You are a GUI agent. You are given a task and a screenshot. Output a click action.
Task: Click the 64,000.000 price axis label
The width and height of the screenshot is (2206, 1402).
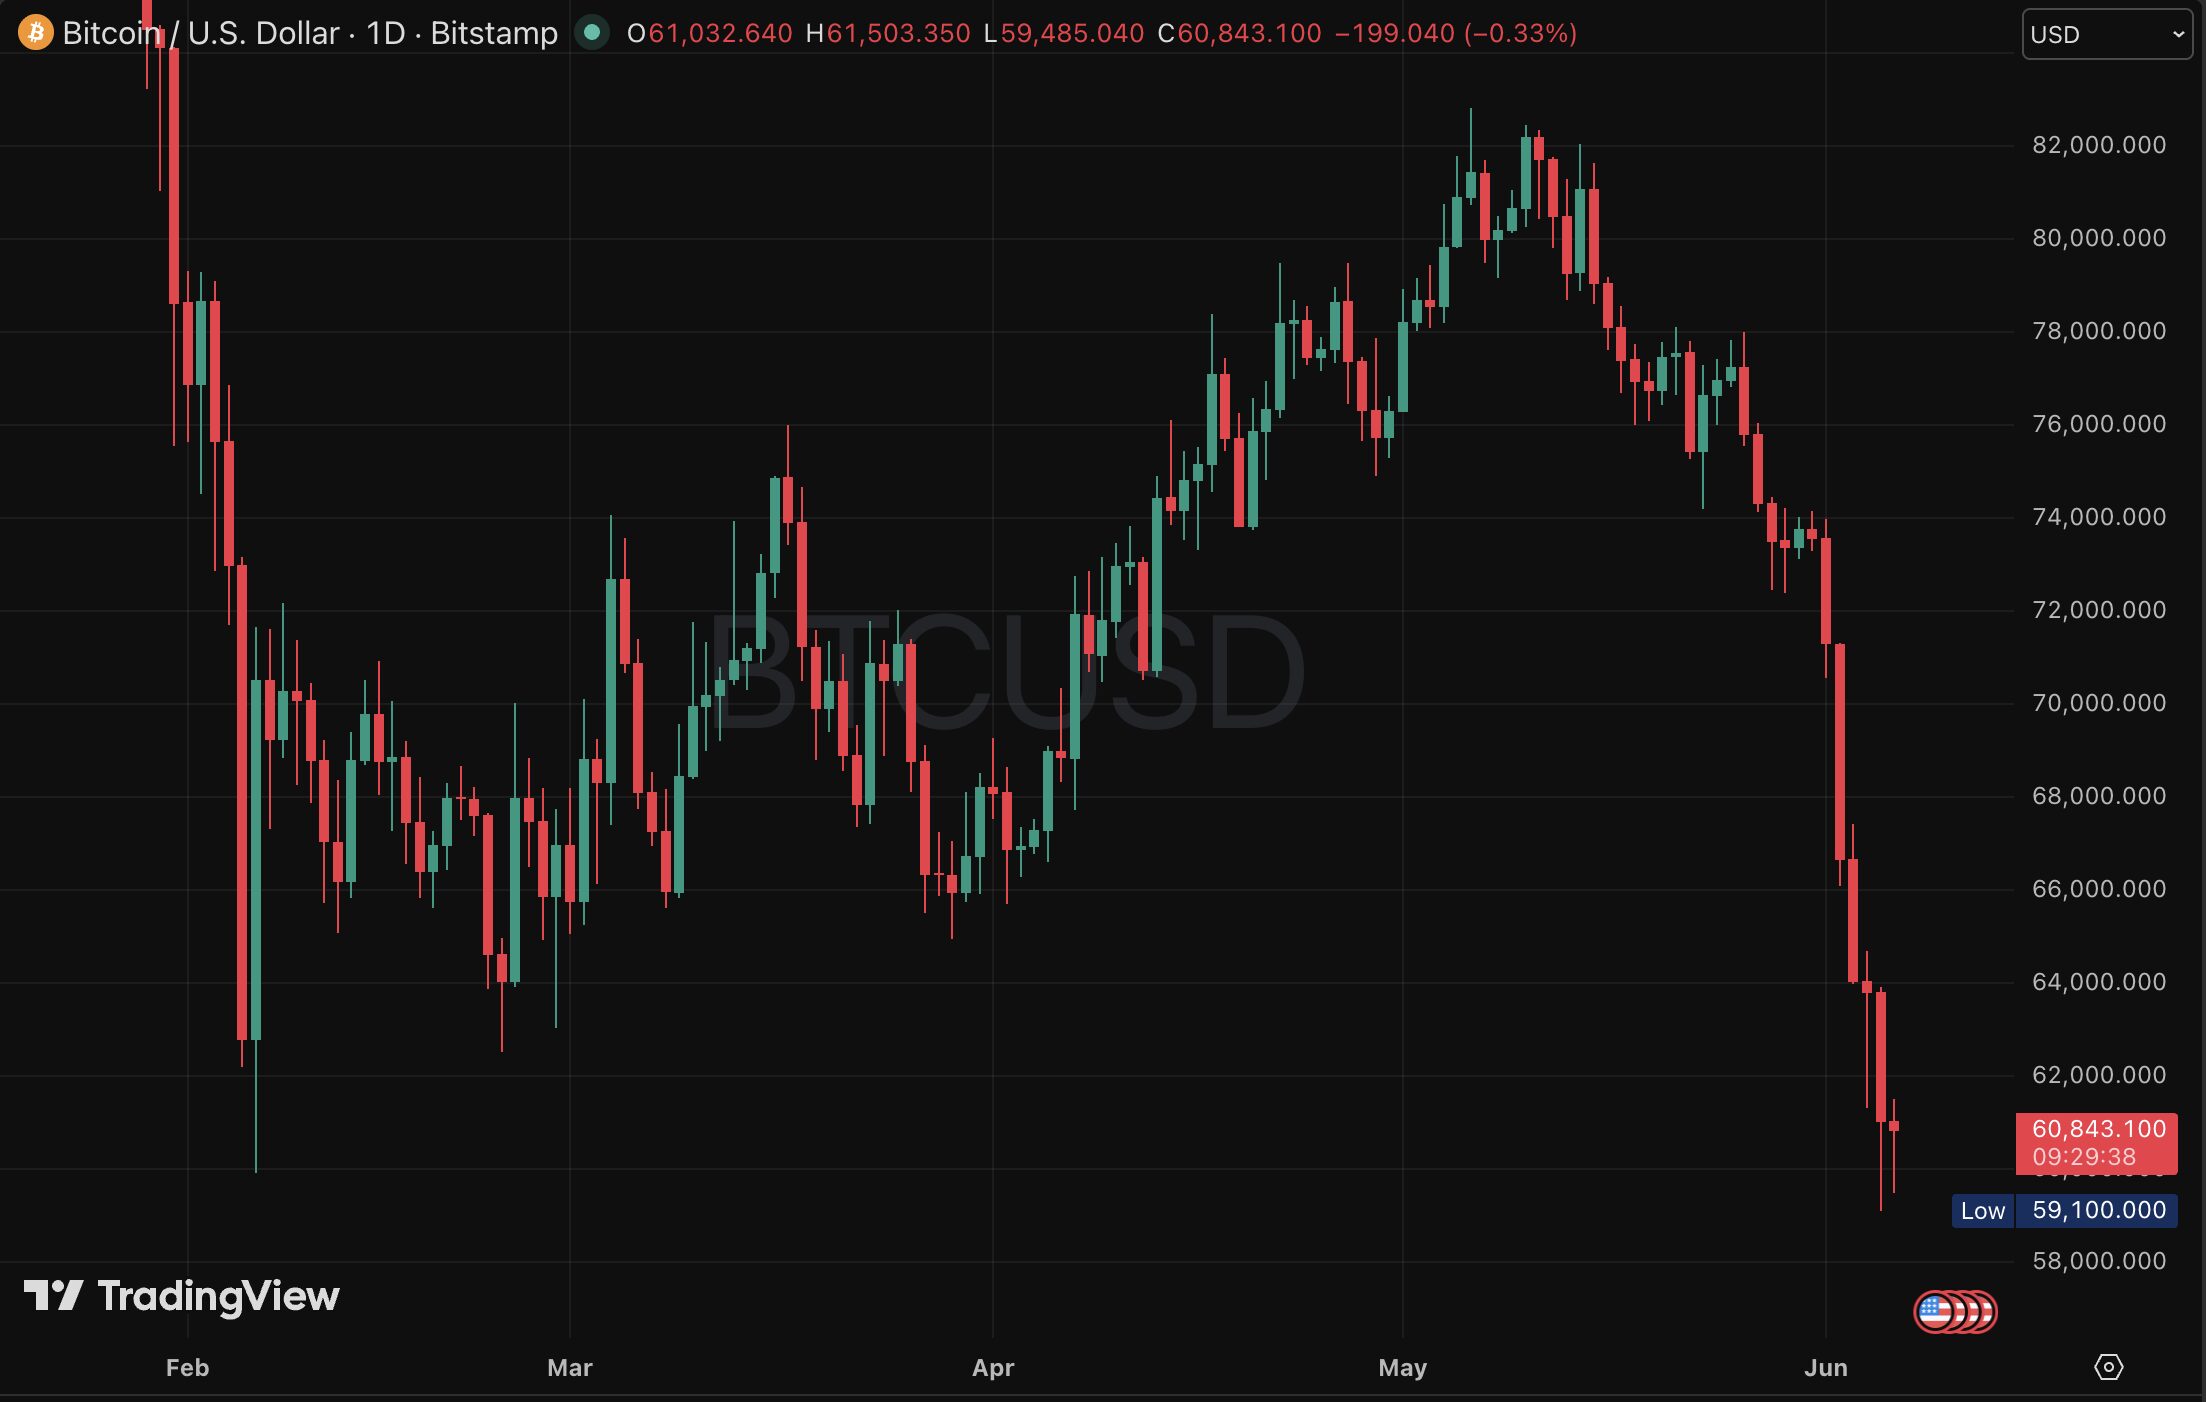[2099, 982]
